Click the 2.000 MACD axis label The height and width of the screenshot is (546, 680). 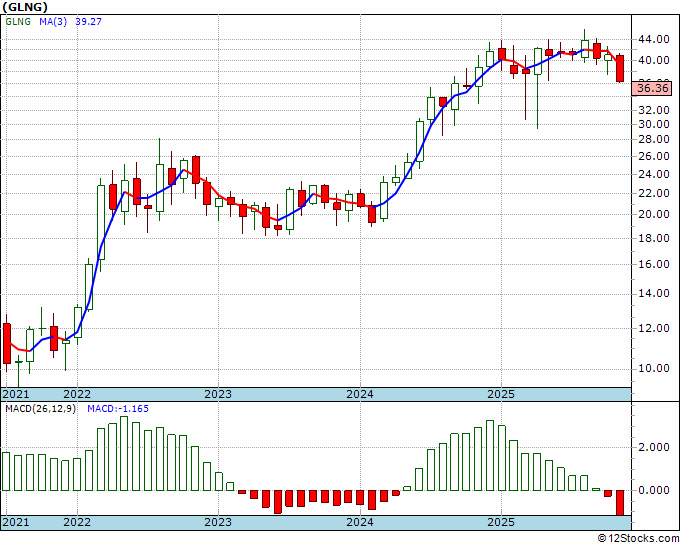[x=654, y=448]
